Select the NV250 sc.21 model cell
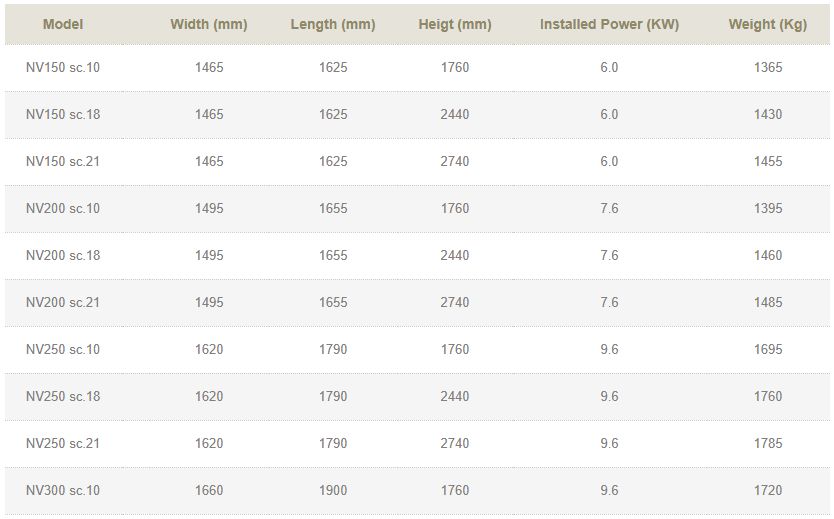 click(x=63, y=444)
